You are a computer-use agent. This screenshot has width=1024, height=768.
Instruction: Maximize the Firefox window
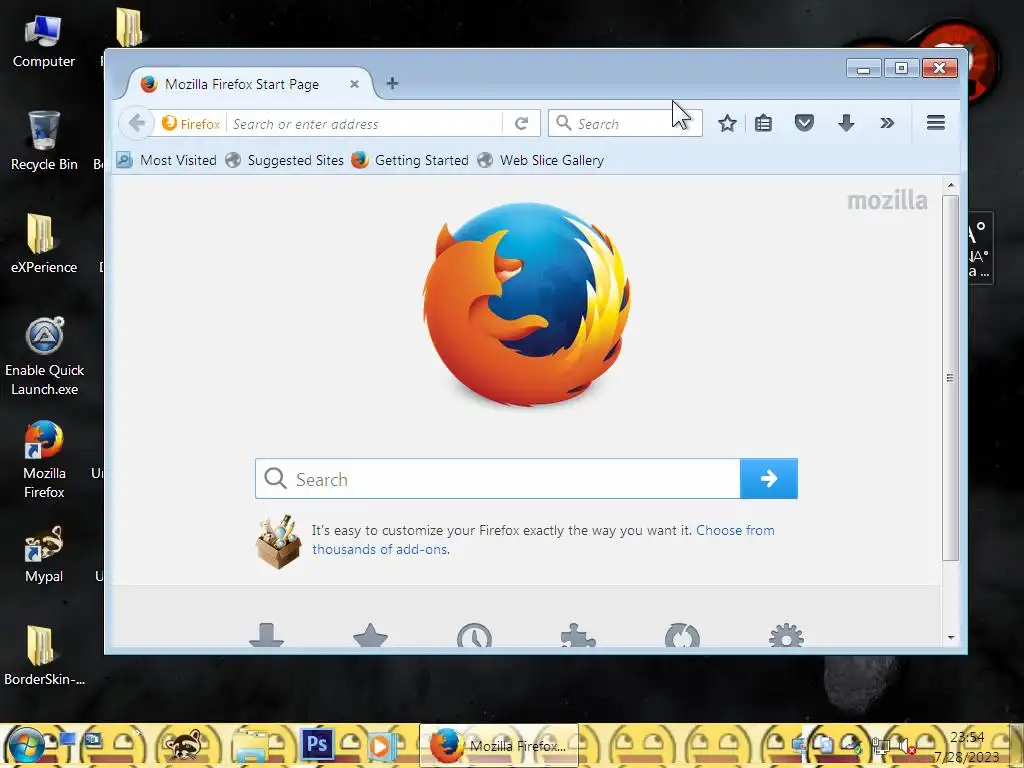pyautogui.click(x=901, y=68)
